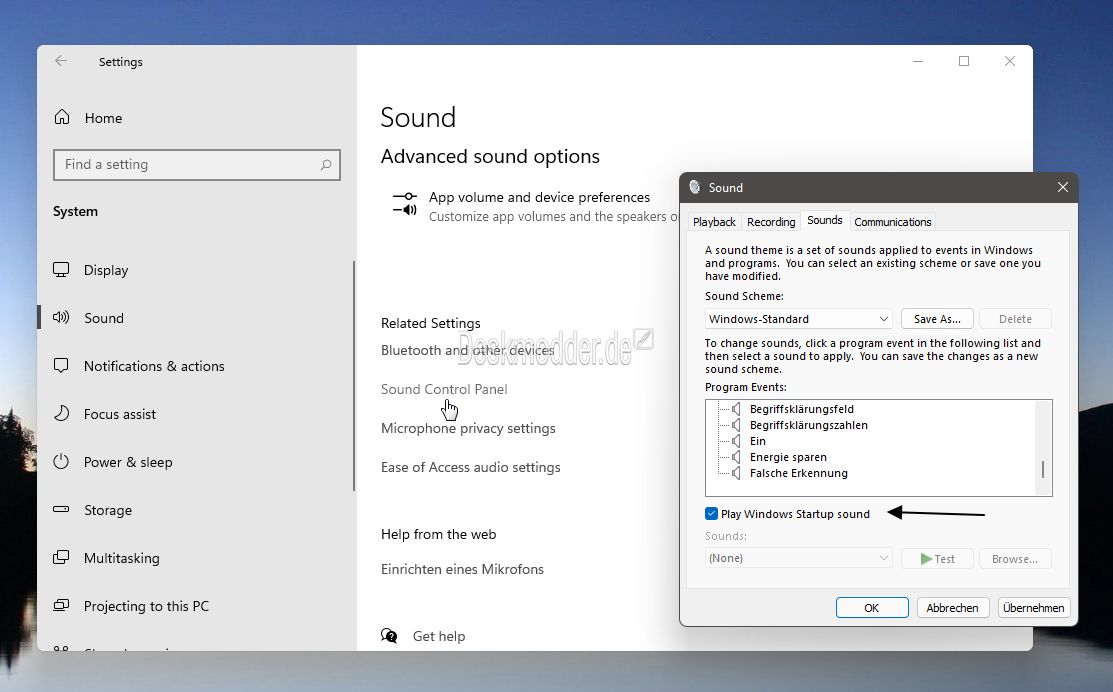Click the Test sound button

point(937,559)
